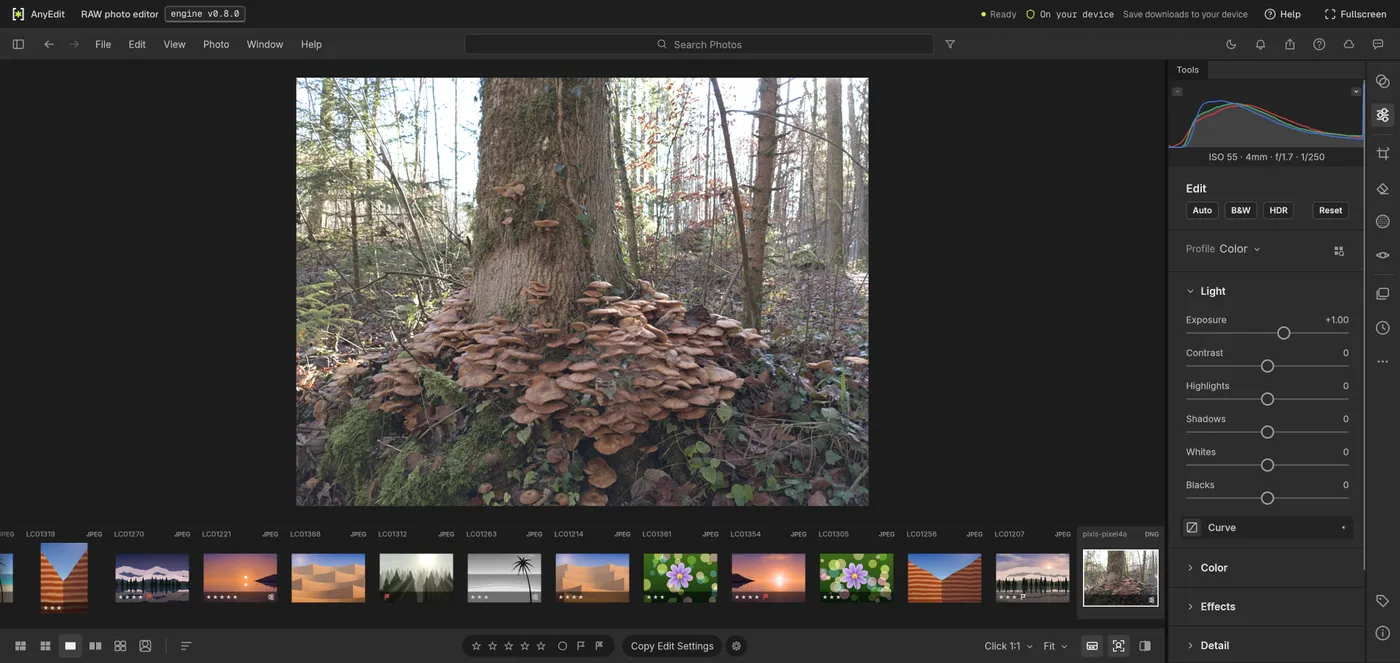Toggle the face detection overlay button
This screenshot has height=663, width=1400.
[x=1118, y=646]
